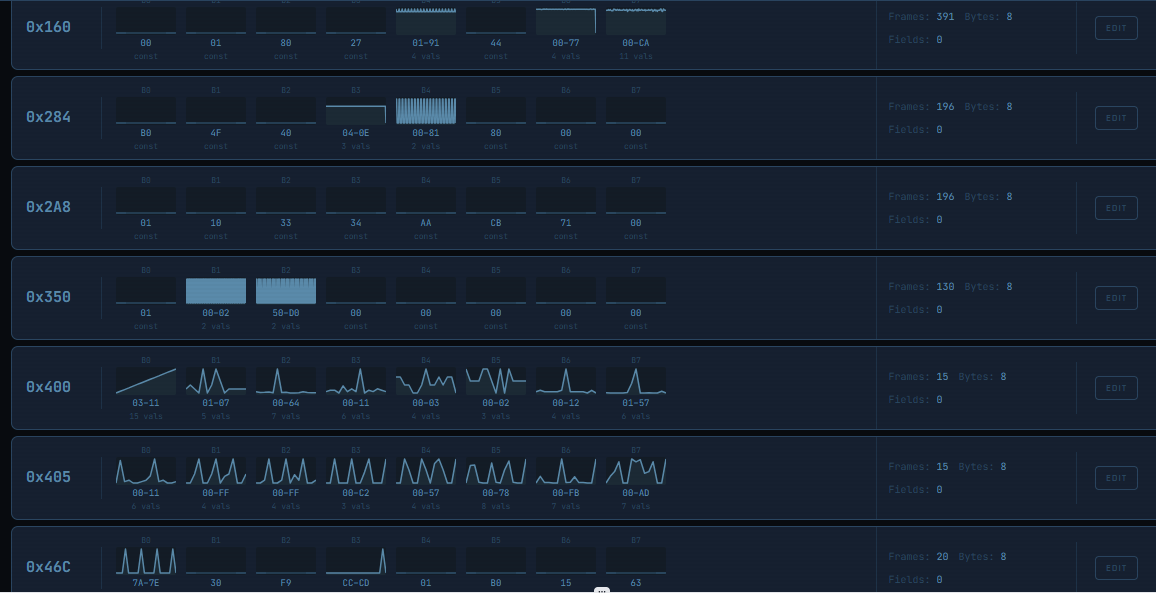The width and height of the screenshot is (1156, 593).
Task: Select the 0x405 message ID
Action: pyautogui.click(x=48, y=478)
